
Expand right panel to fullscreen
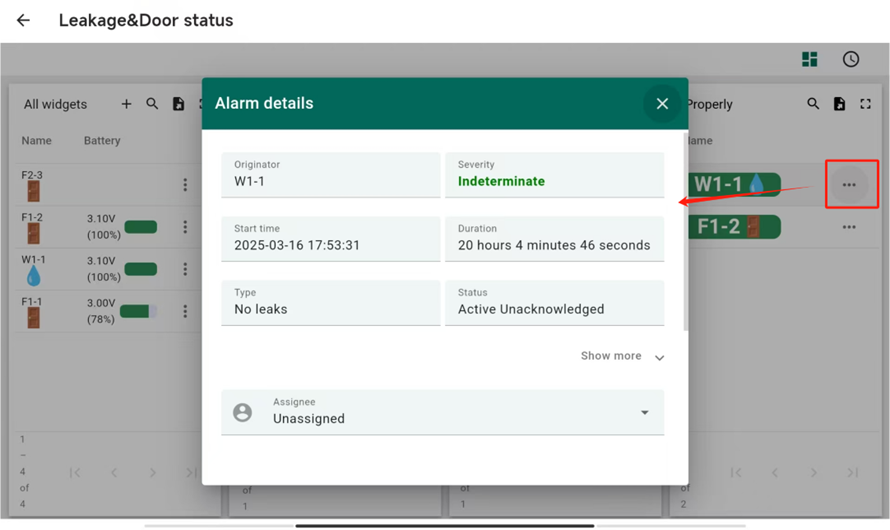866,104
